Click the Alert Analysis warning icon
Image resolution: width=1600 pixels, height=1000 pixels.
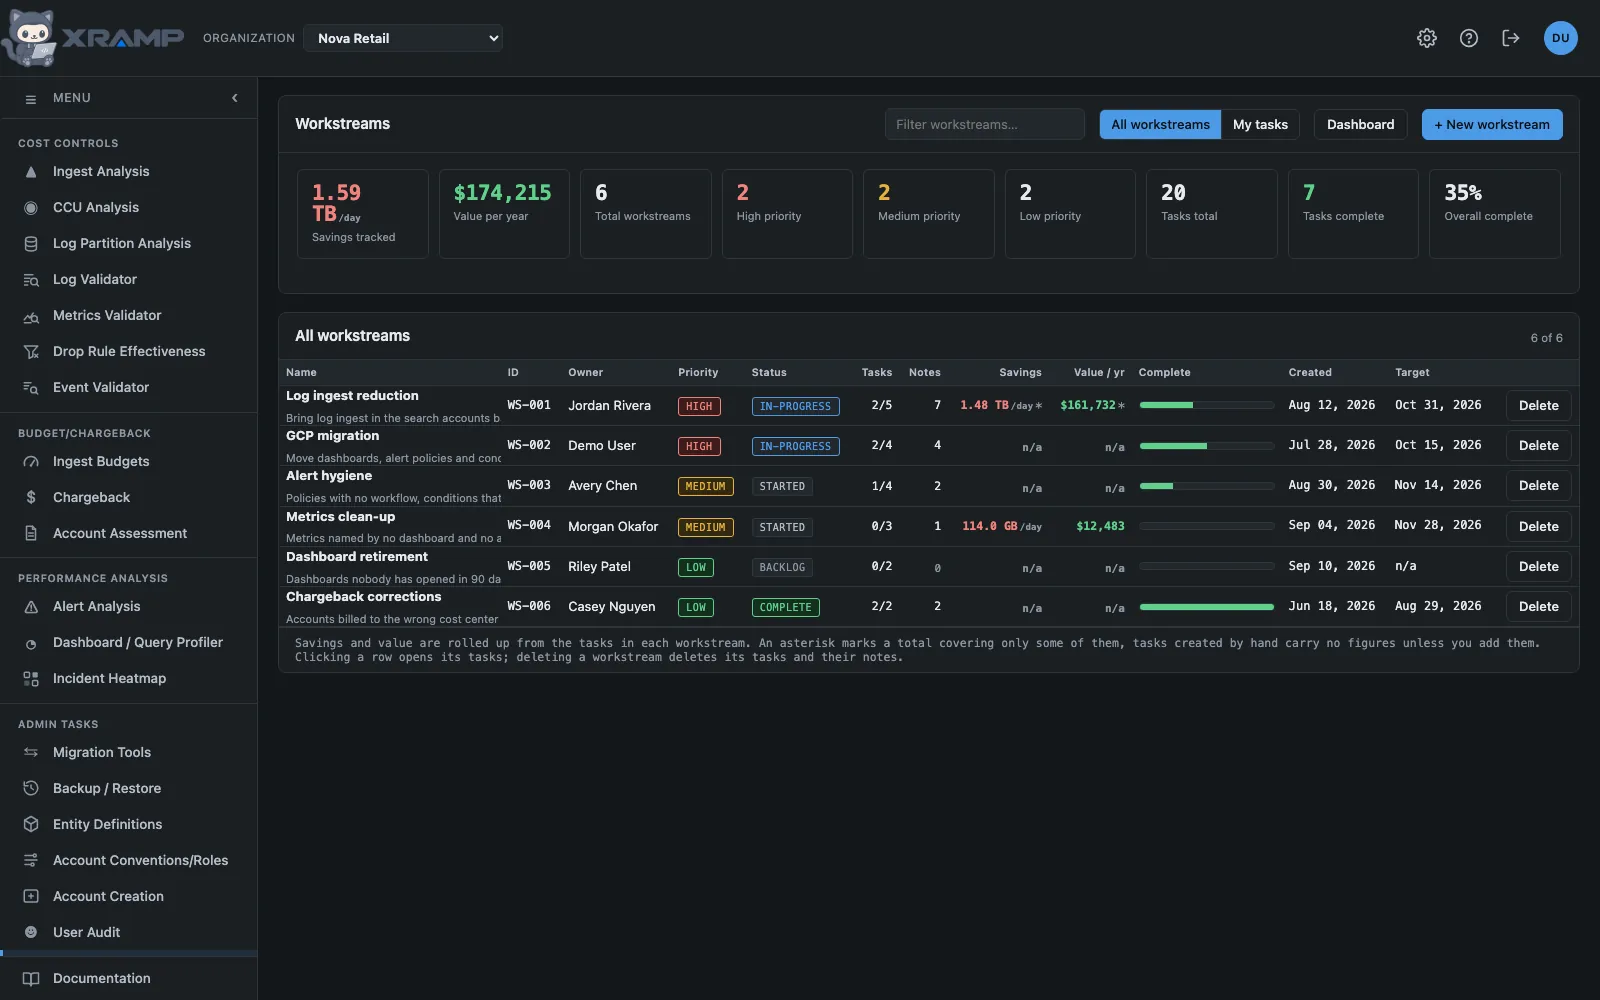(31, 607)
